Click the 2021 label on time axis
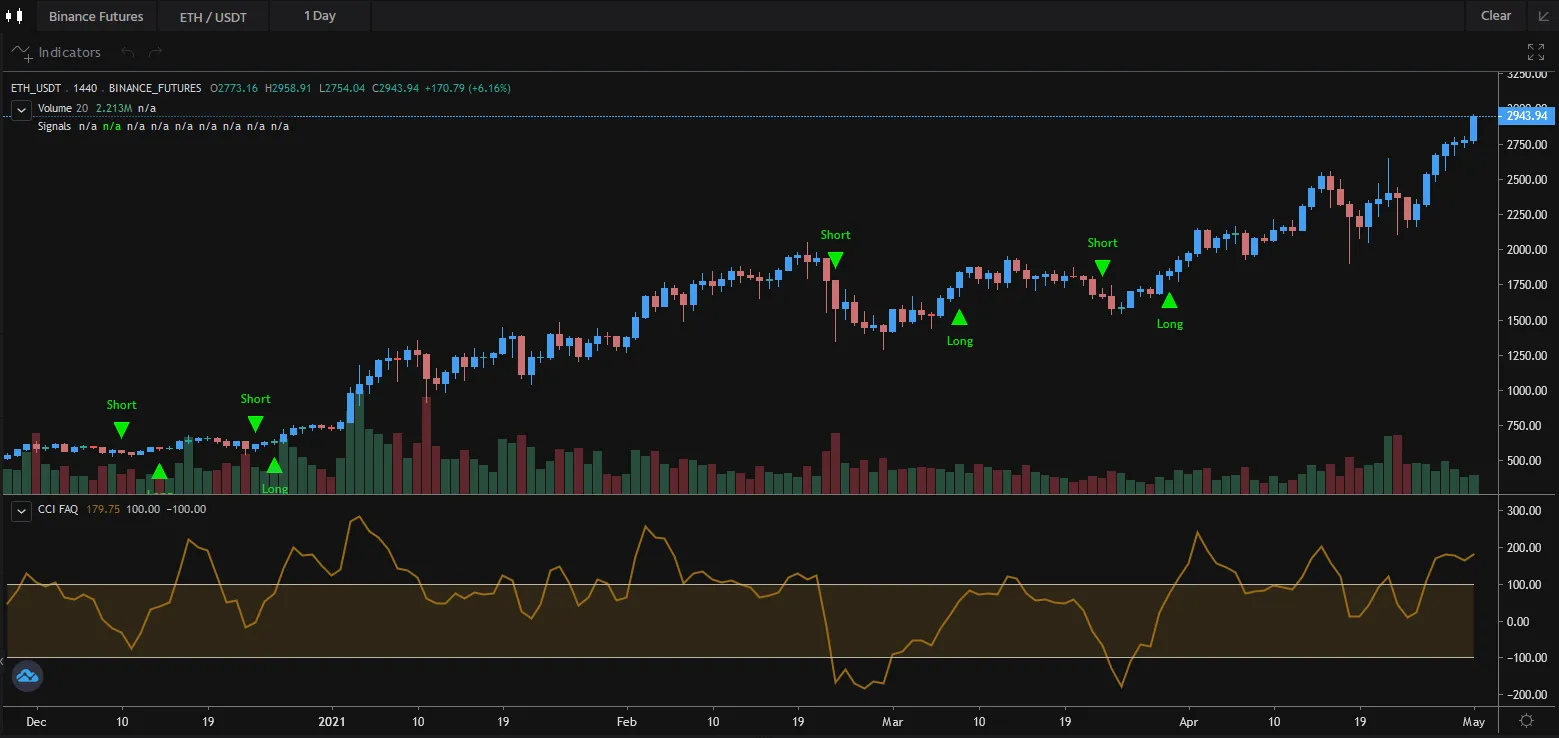 click(x=331, y=721)
